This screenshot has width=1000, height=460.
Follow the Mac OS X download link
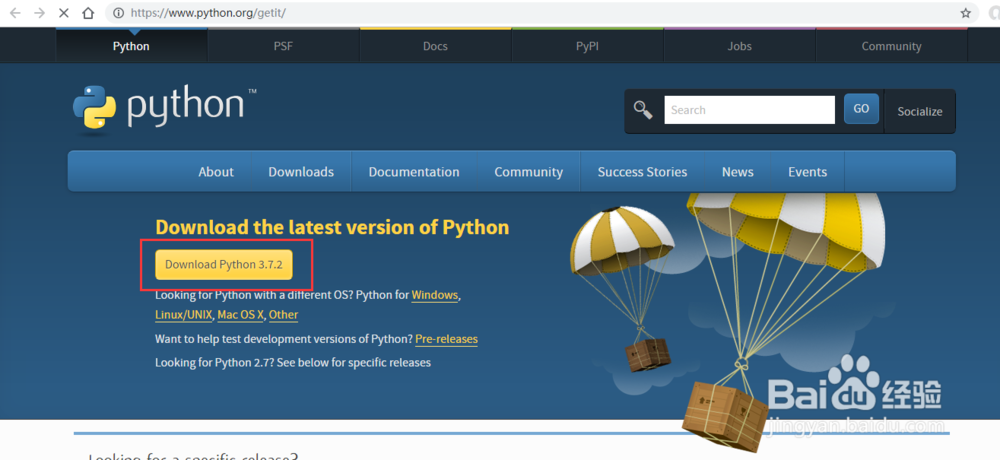[x=240, y=315]
